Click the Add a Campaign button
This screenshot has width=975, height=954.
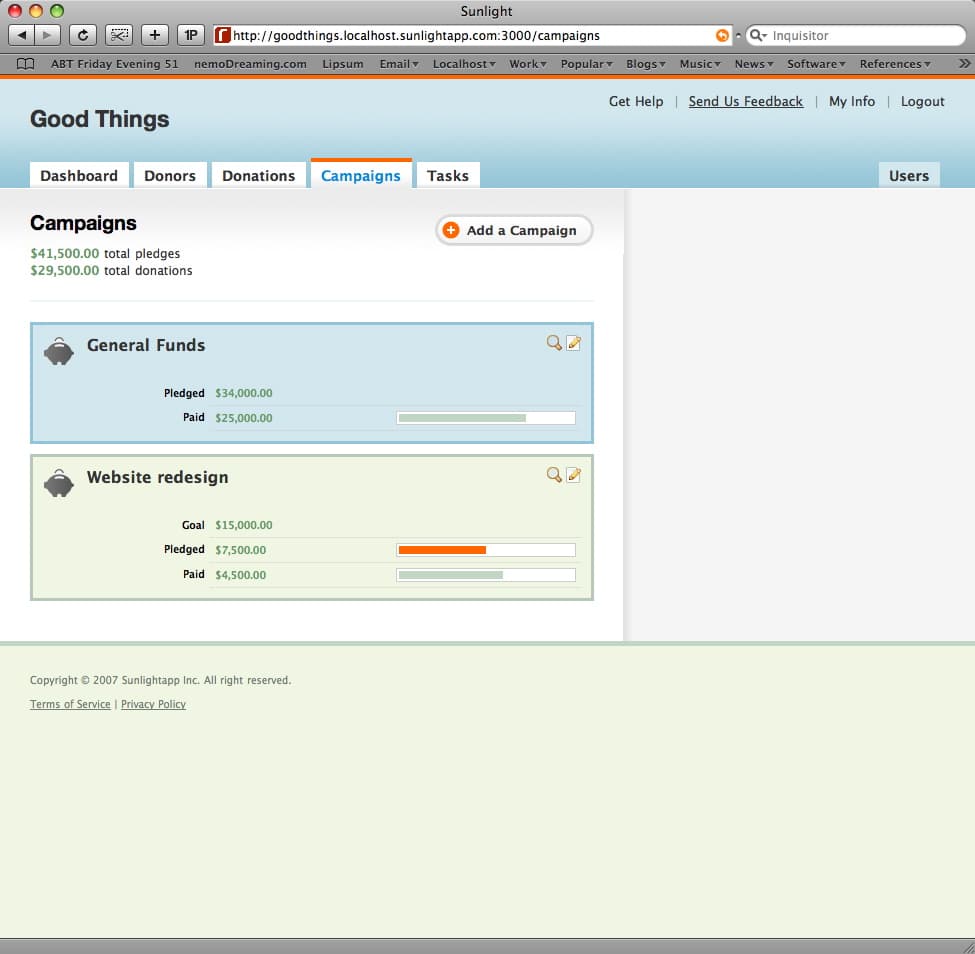[x=513, y=230]
